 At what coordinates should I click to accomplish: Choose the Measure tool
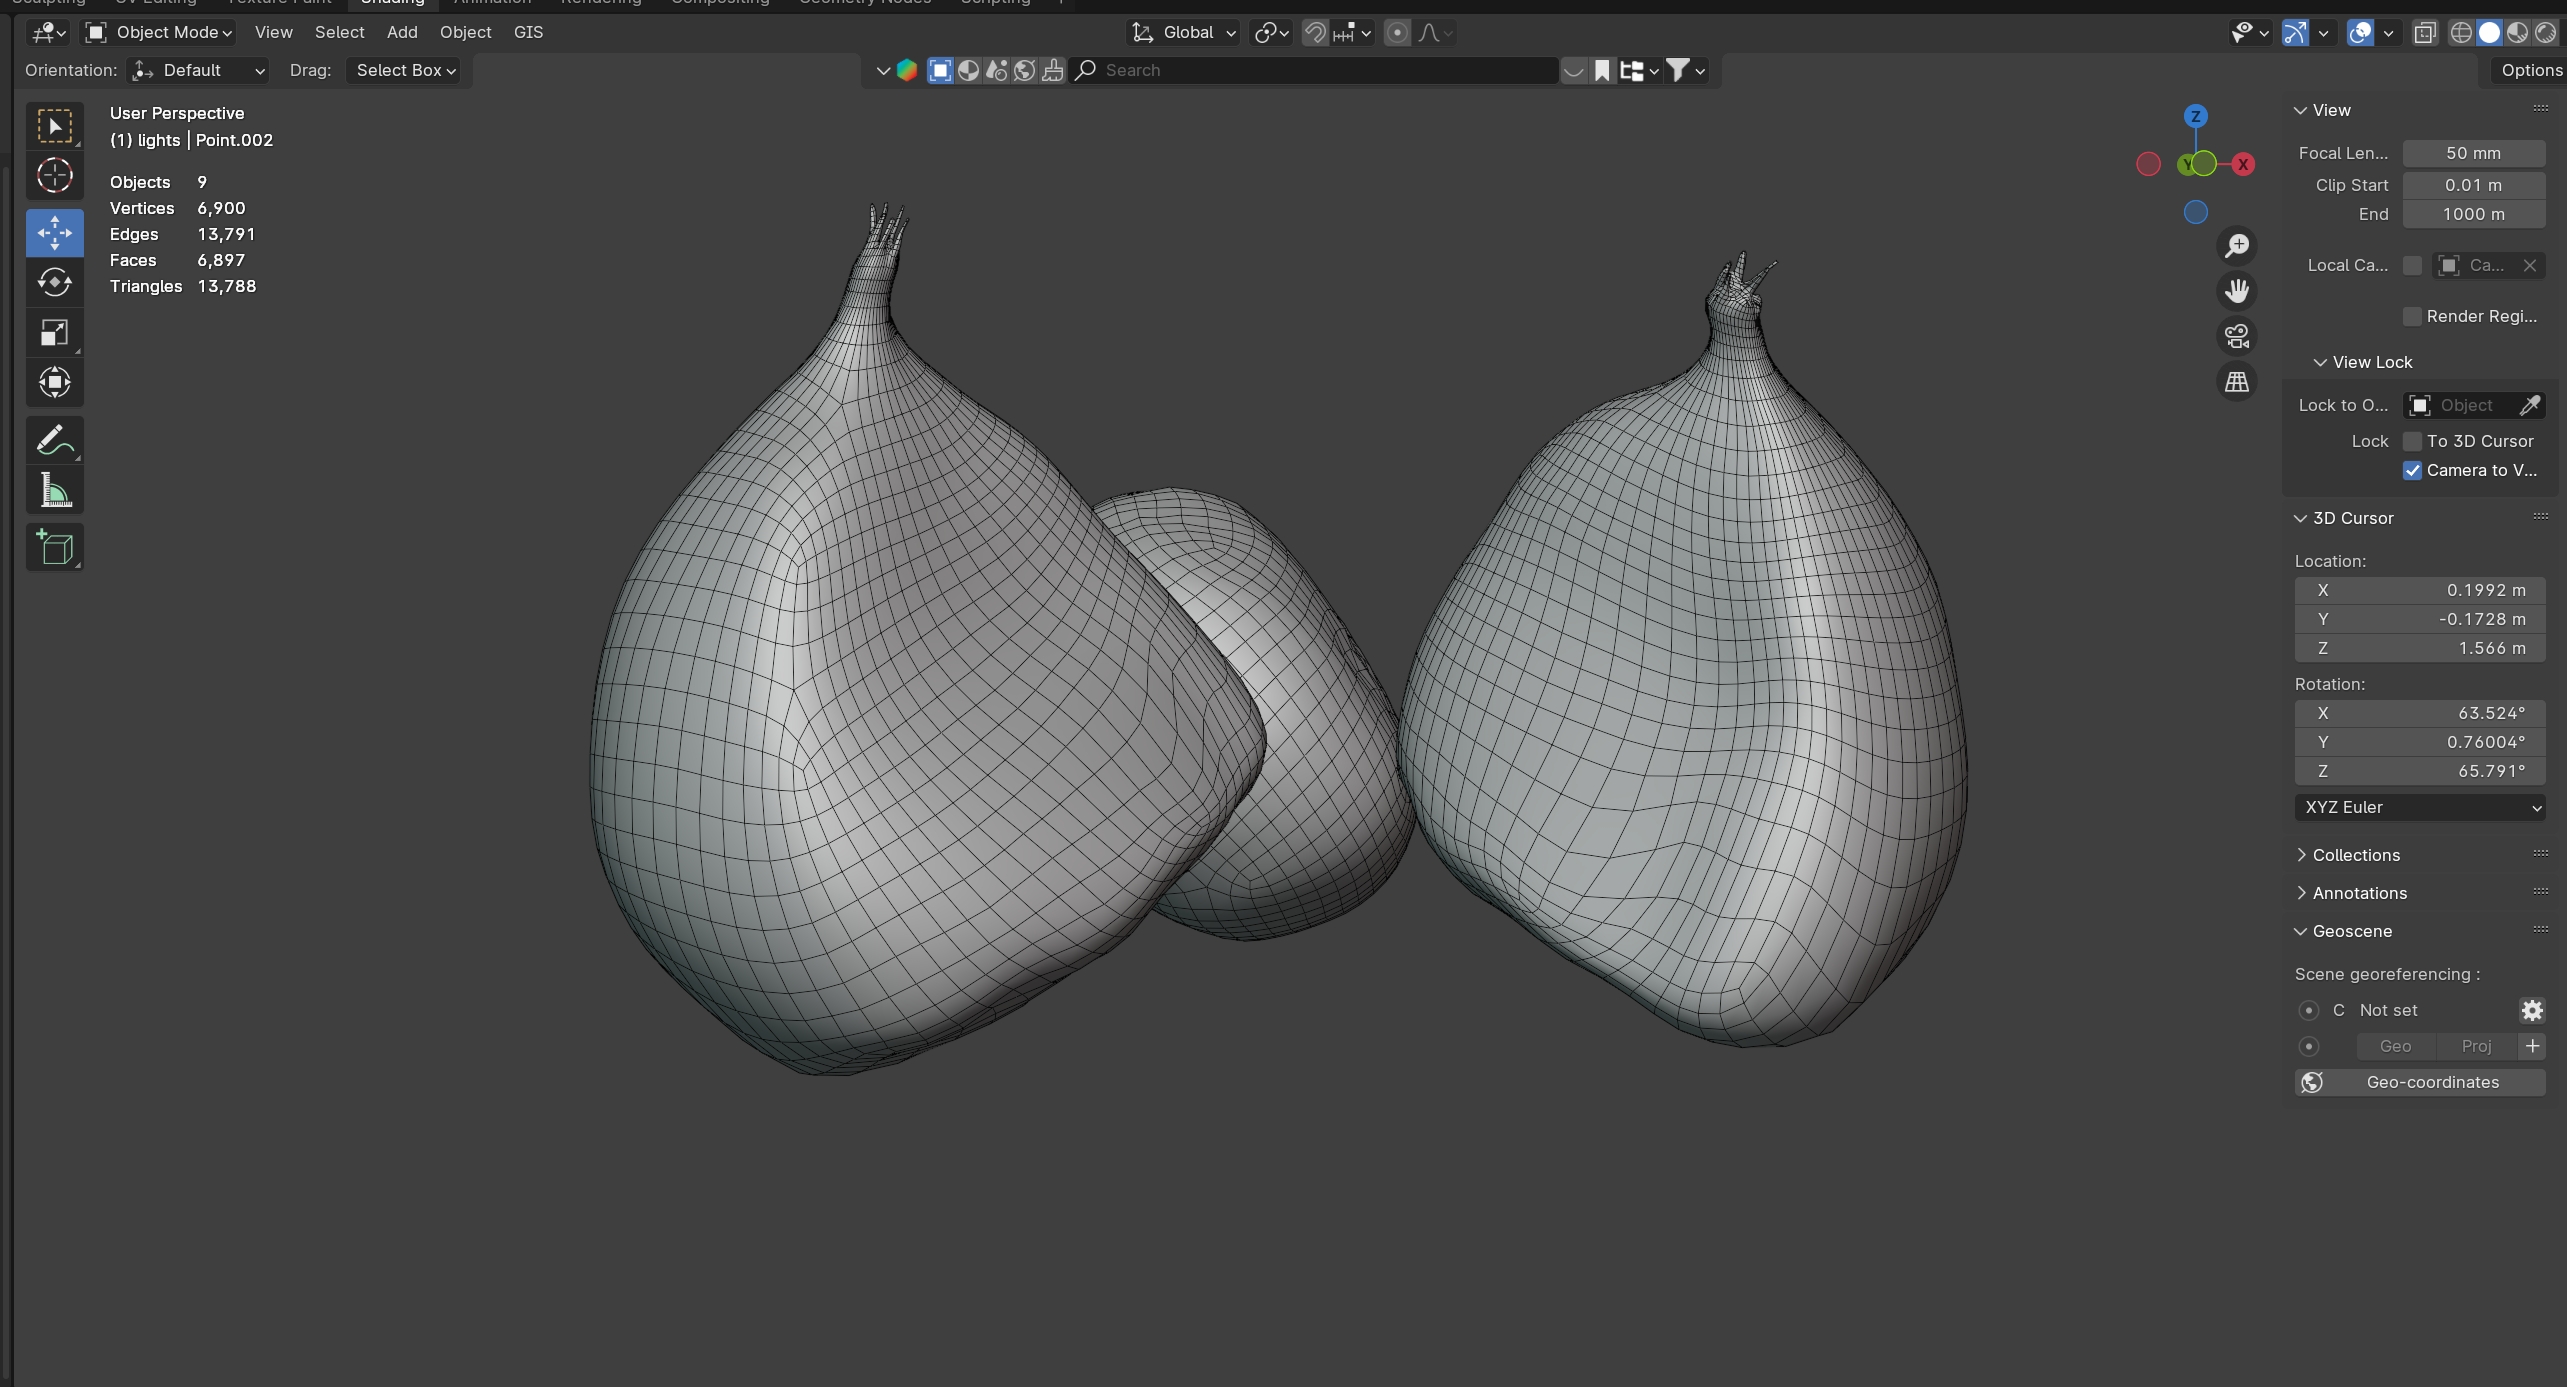coord(54,491)
